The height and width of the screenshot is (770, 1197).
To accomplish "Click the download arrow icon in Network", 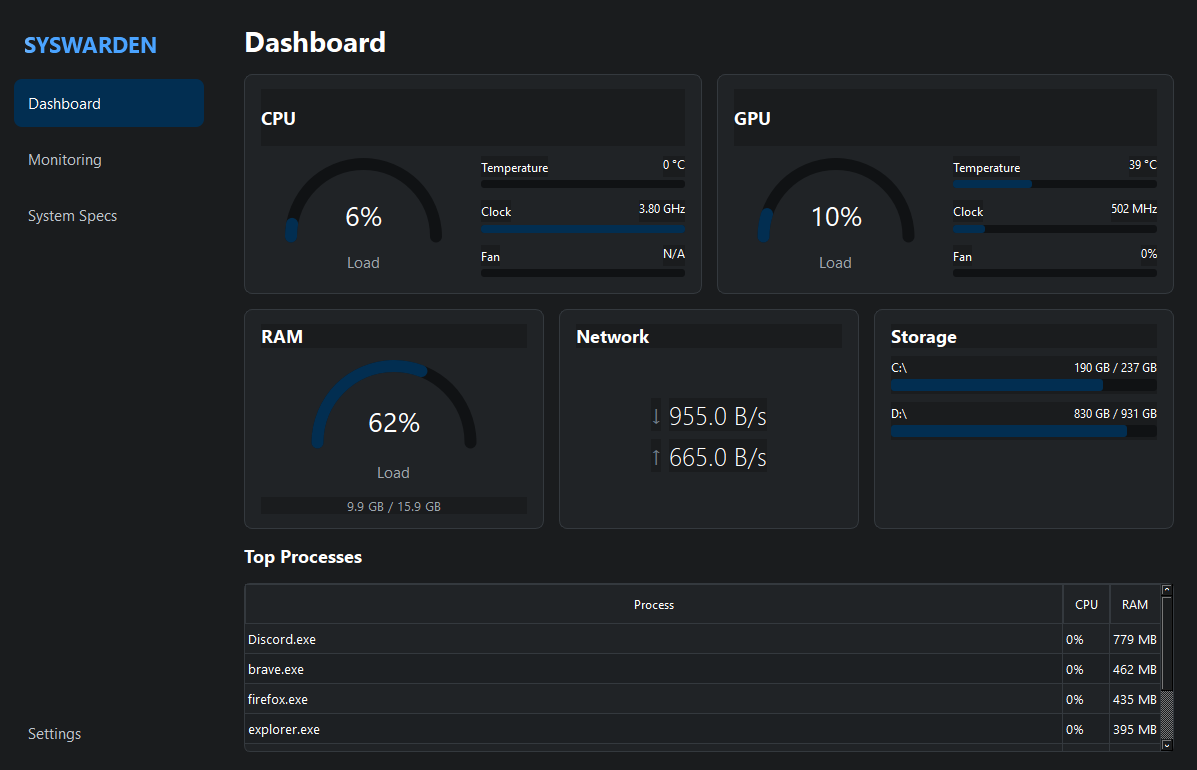I will [x=656, y=416].
